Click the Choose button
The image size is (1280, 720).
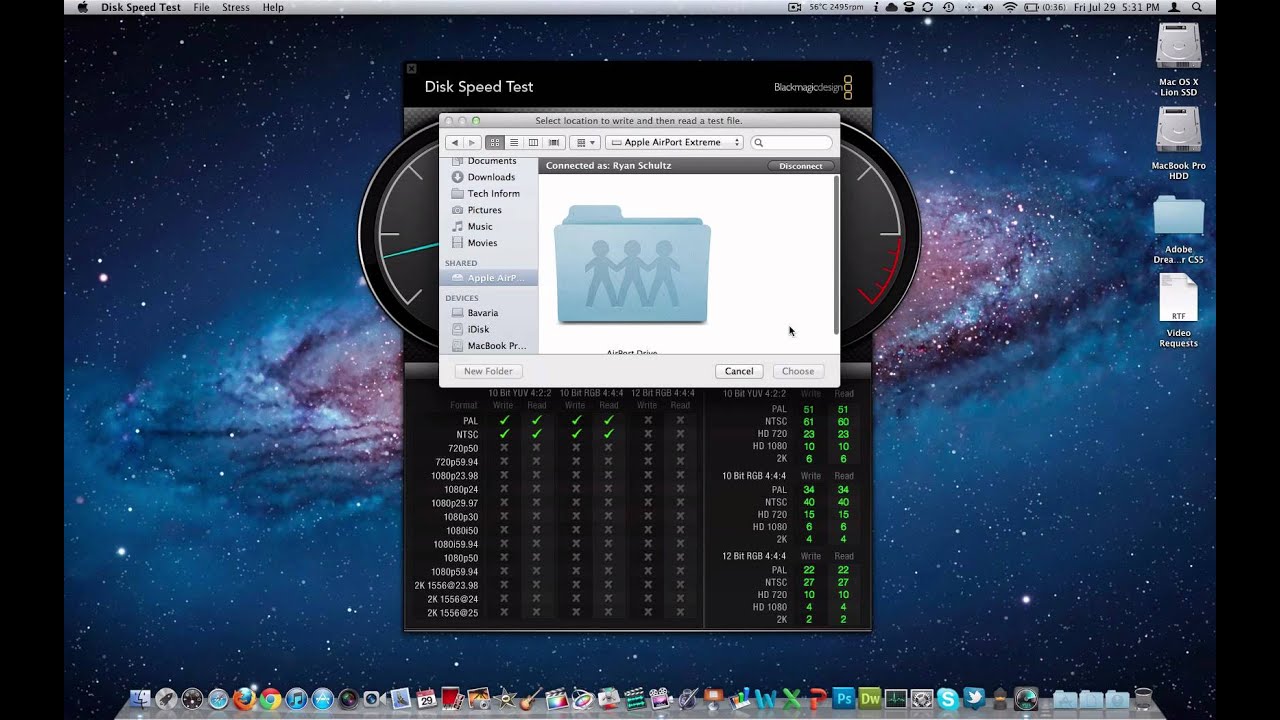coord(798,371)
